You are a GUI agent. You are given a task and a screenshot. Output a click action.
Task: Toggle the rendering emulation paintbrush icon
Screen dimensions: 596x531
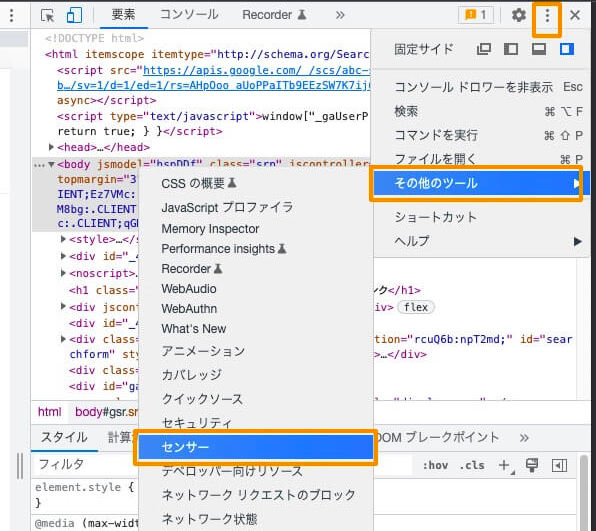[x=532, y=465]
